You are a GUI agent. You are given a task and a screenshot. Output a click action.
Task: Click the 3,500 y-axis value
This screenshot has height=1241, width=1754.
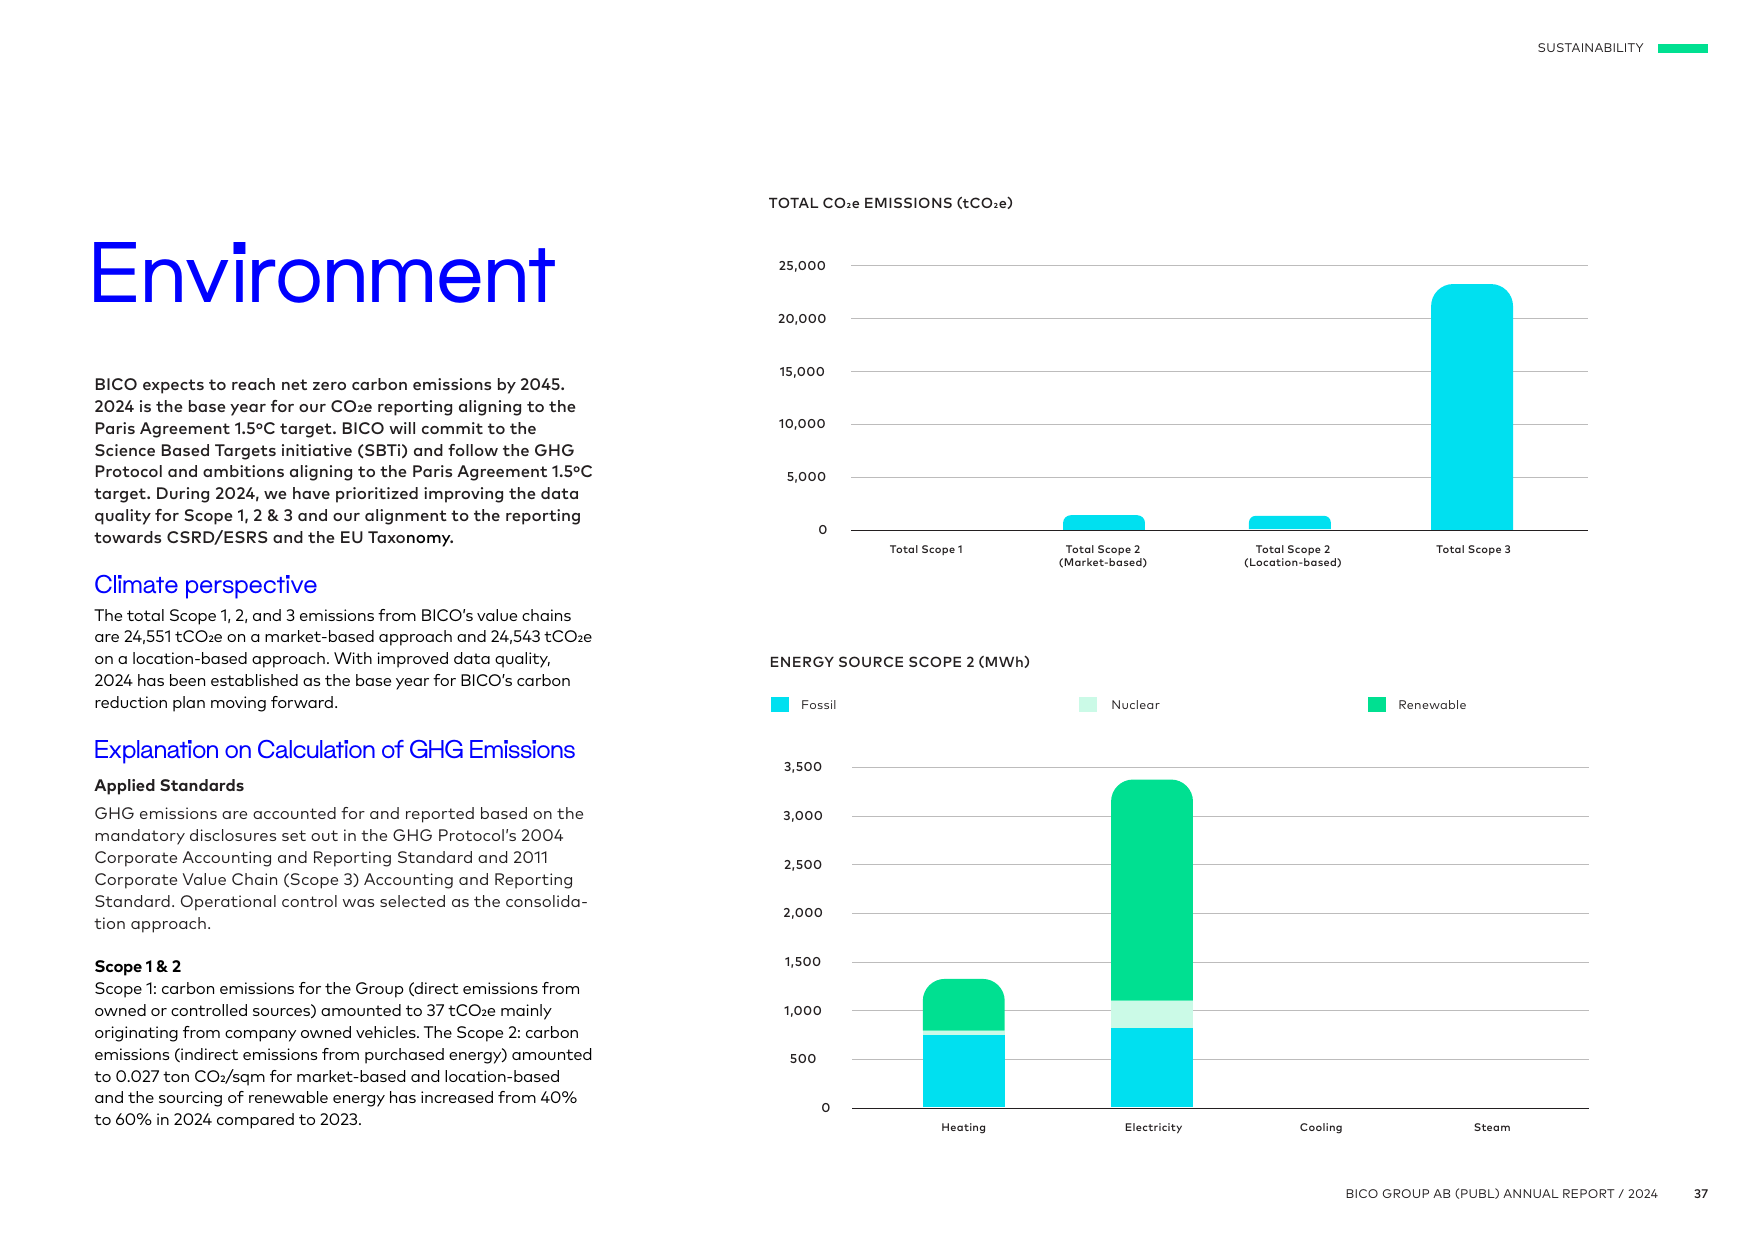(x=803, y=767)
